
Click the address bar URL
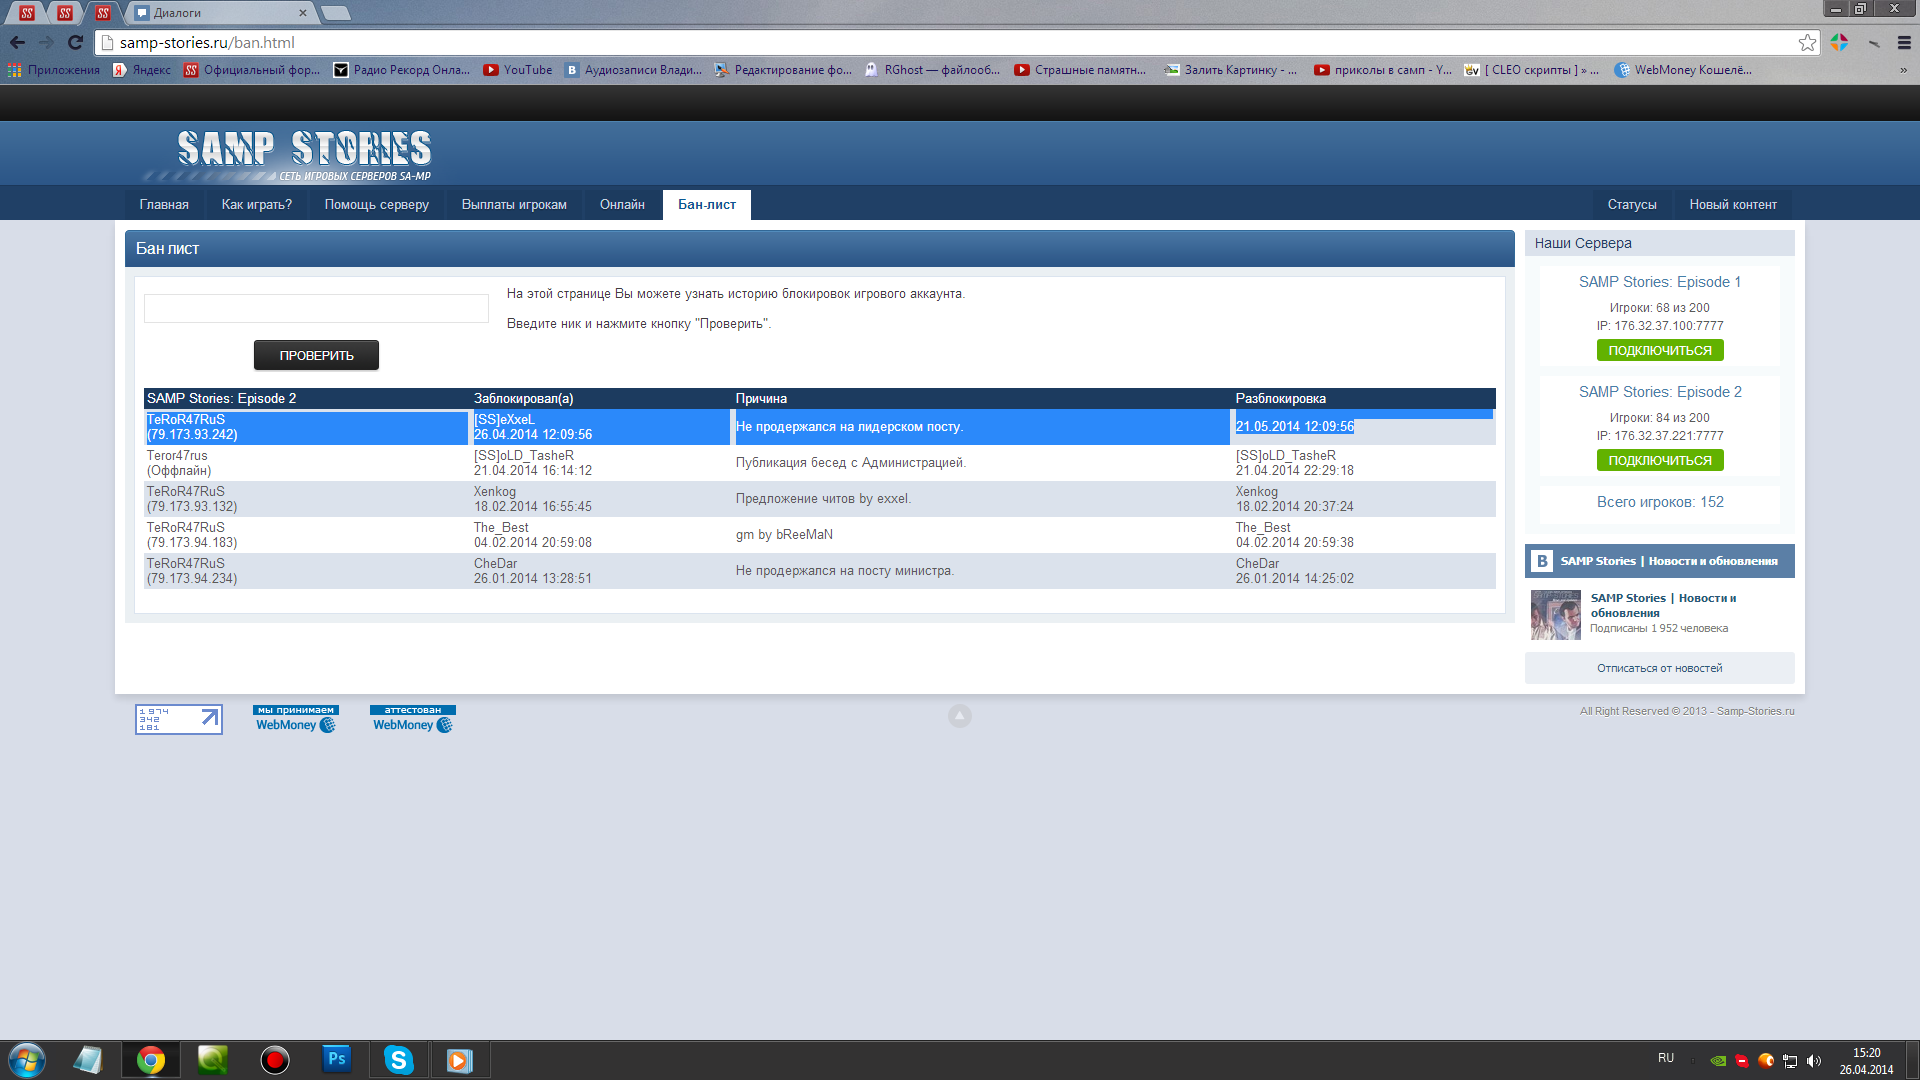[207, 42]
